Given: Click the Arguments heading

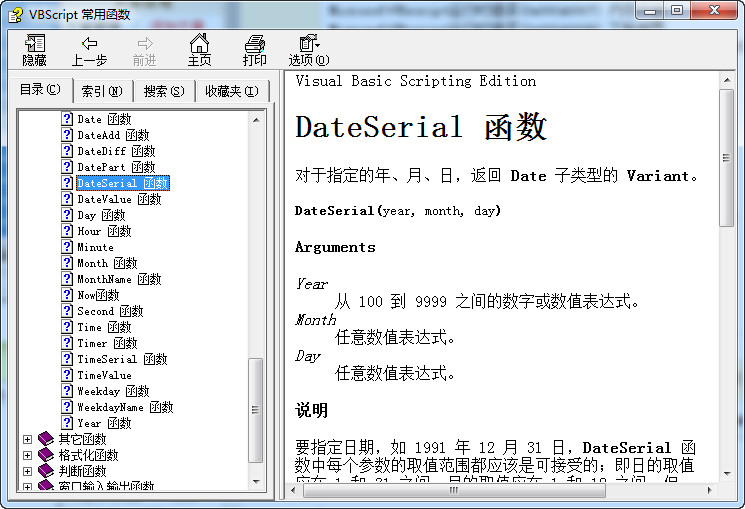Looking at the screenshot, I should click(x=335, y=248).
